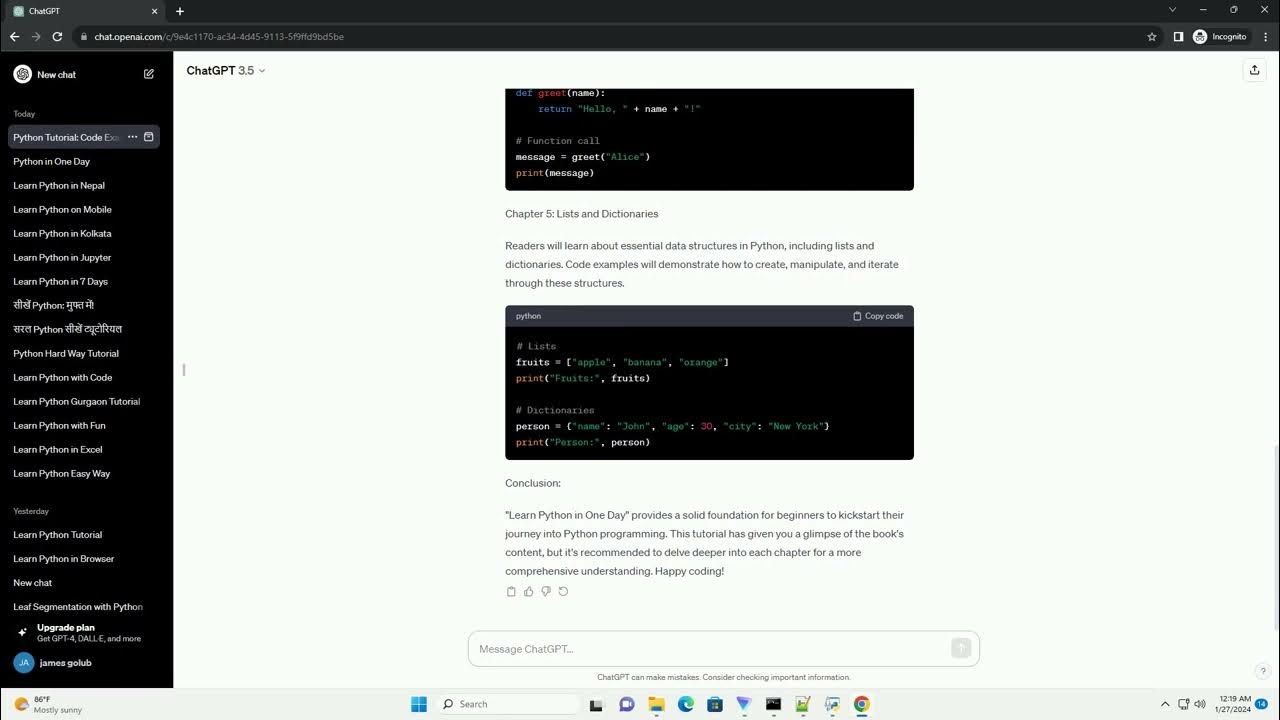Image resolution: width=1280 pixels, height=720 pixels.
Task: Click the send message arrow button
Action: coord(961,648)
